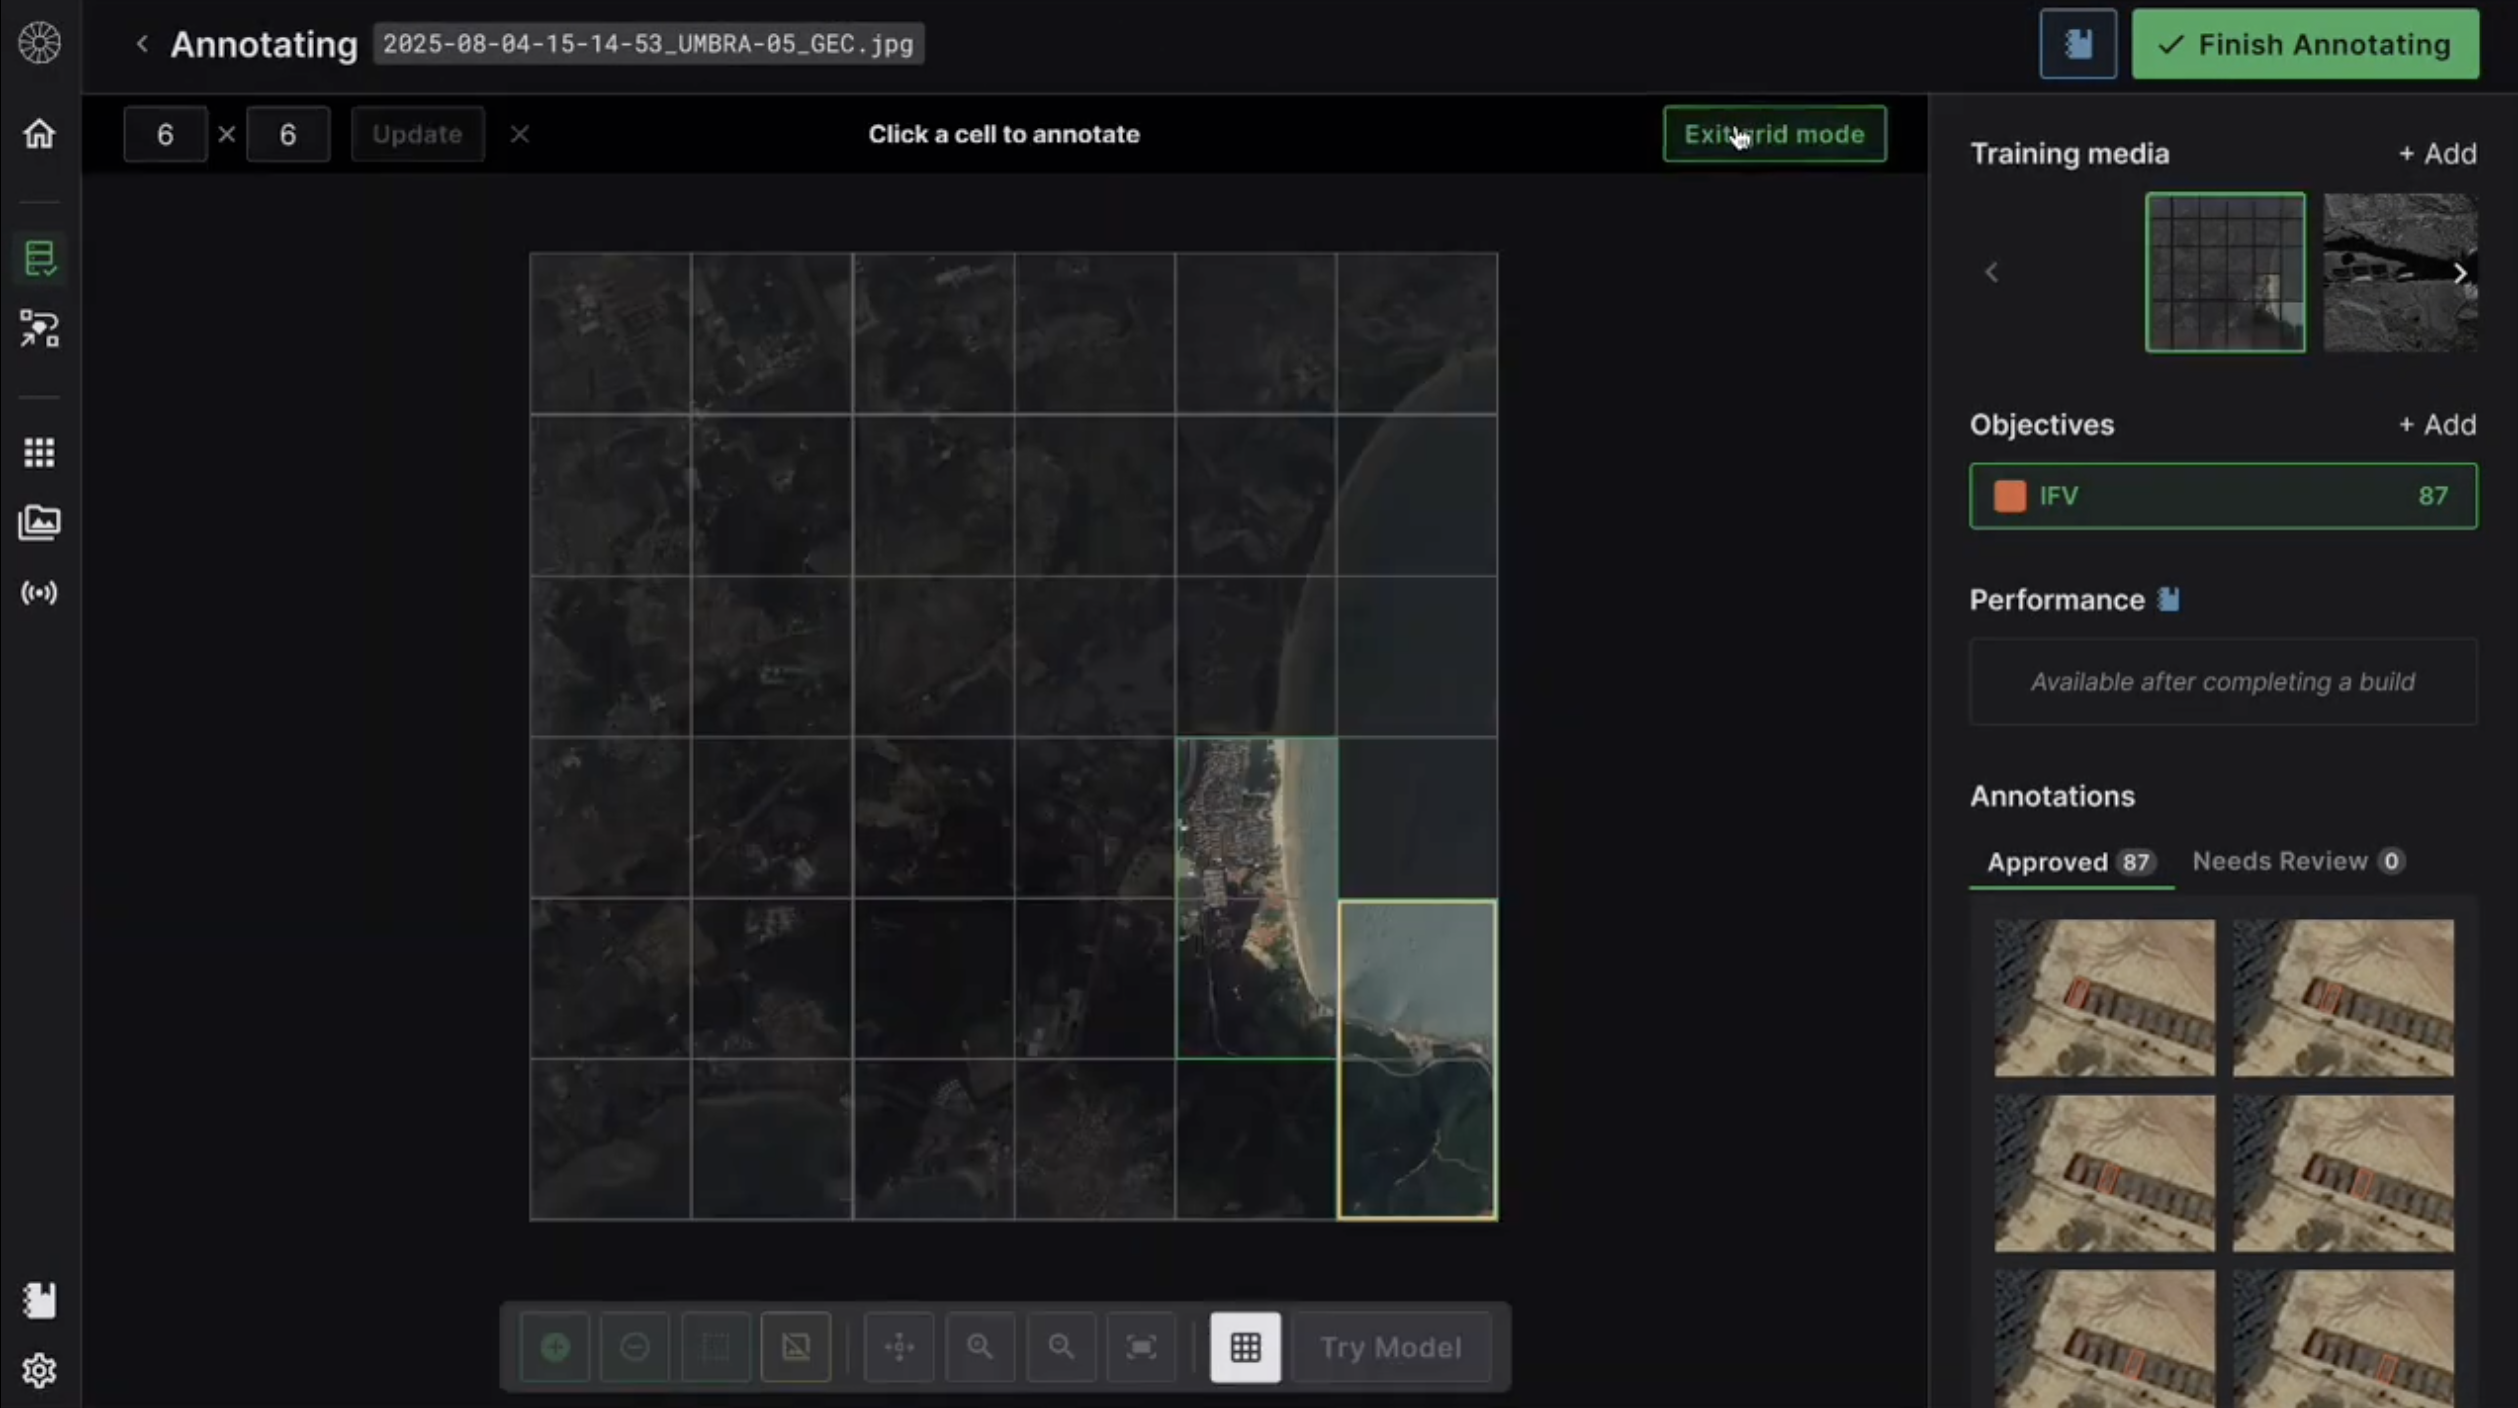
Task: Click the orange IFV color swatch
Action: 2009,496
